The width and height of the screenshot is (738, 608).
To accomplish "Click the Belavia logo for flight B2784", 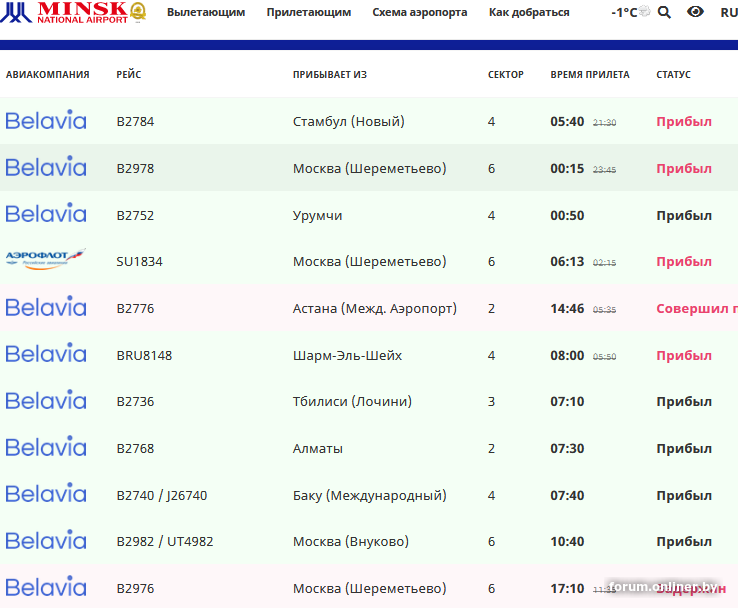I will (x=46, y=120).
